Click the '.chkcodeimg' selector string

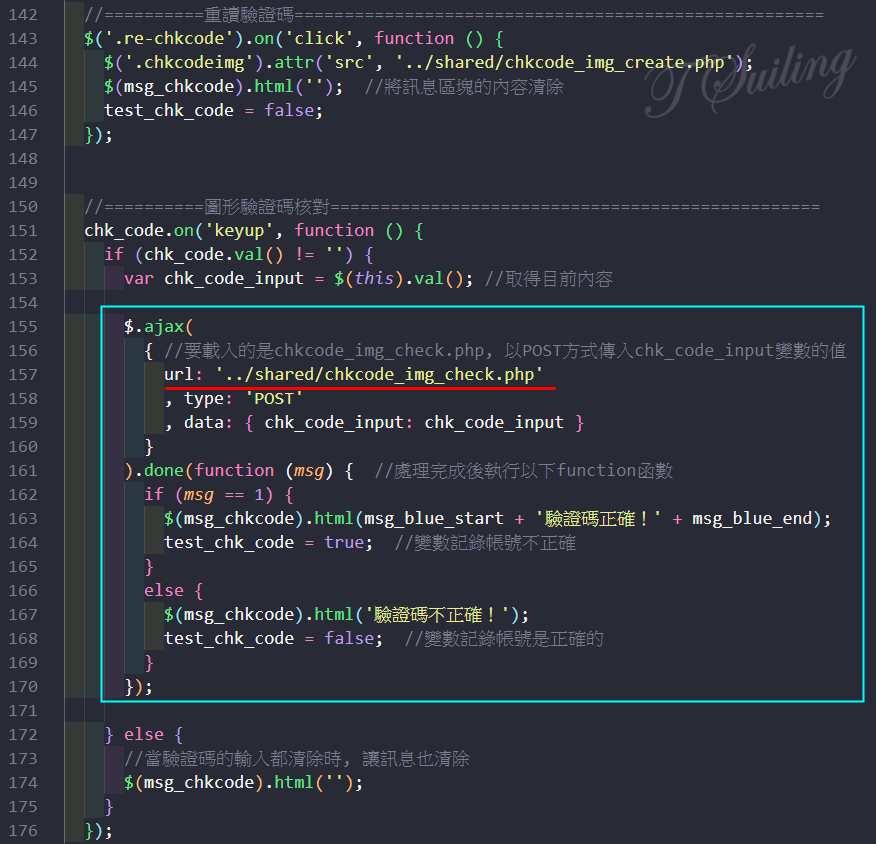coord(180,63)
